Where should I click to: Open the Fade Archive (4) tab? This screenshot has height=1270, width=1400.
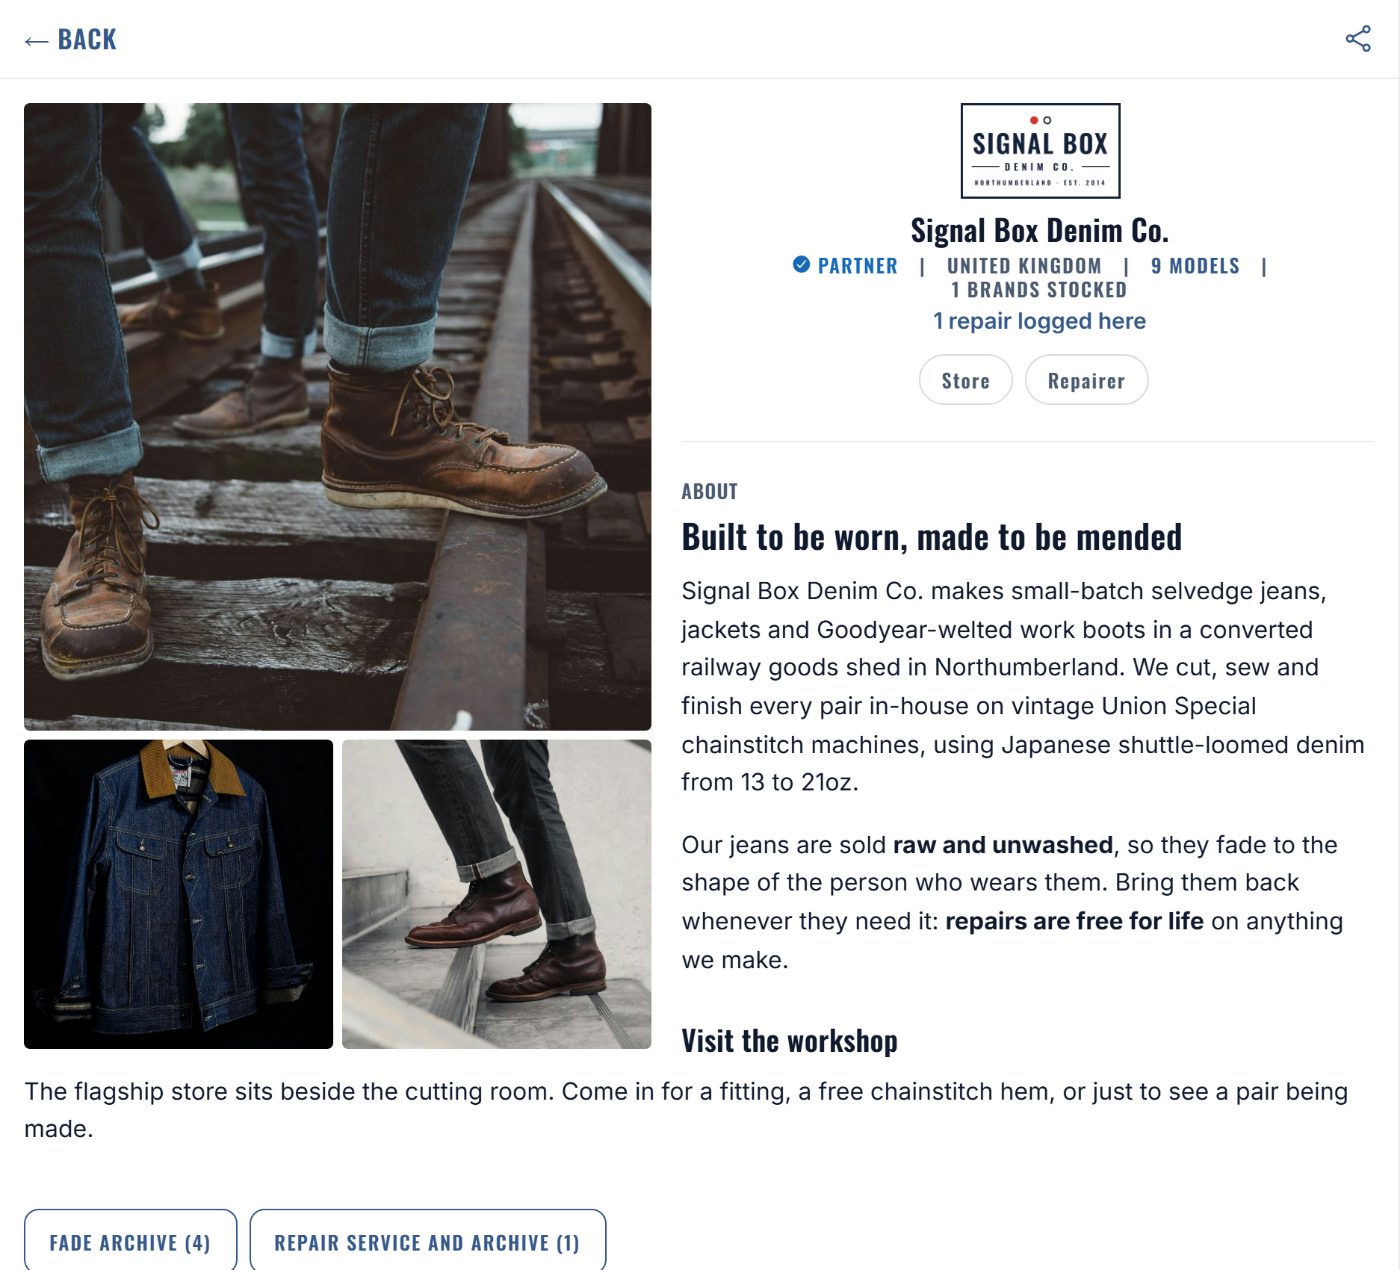130,1241
